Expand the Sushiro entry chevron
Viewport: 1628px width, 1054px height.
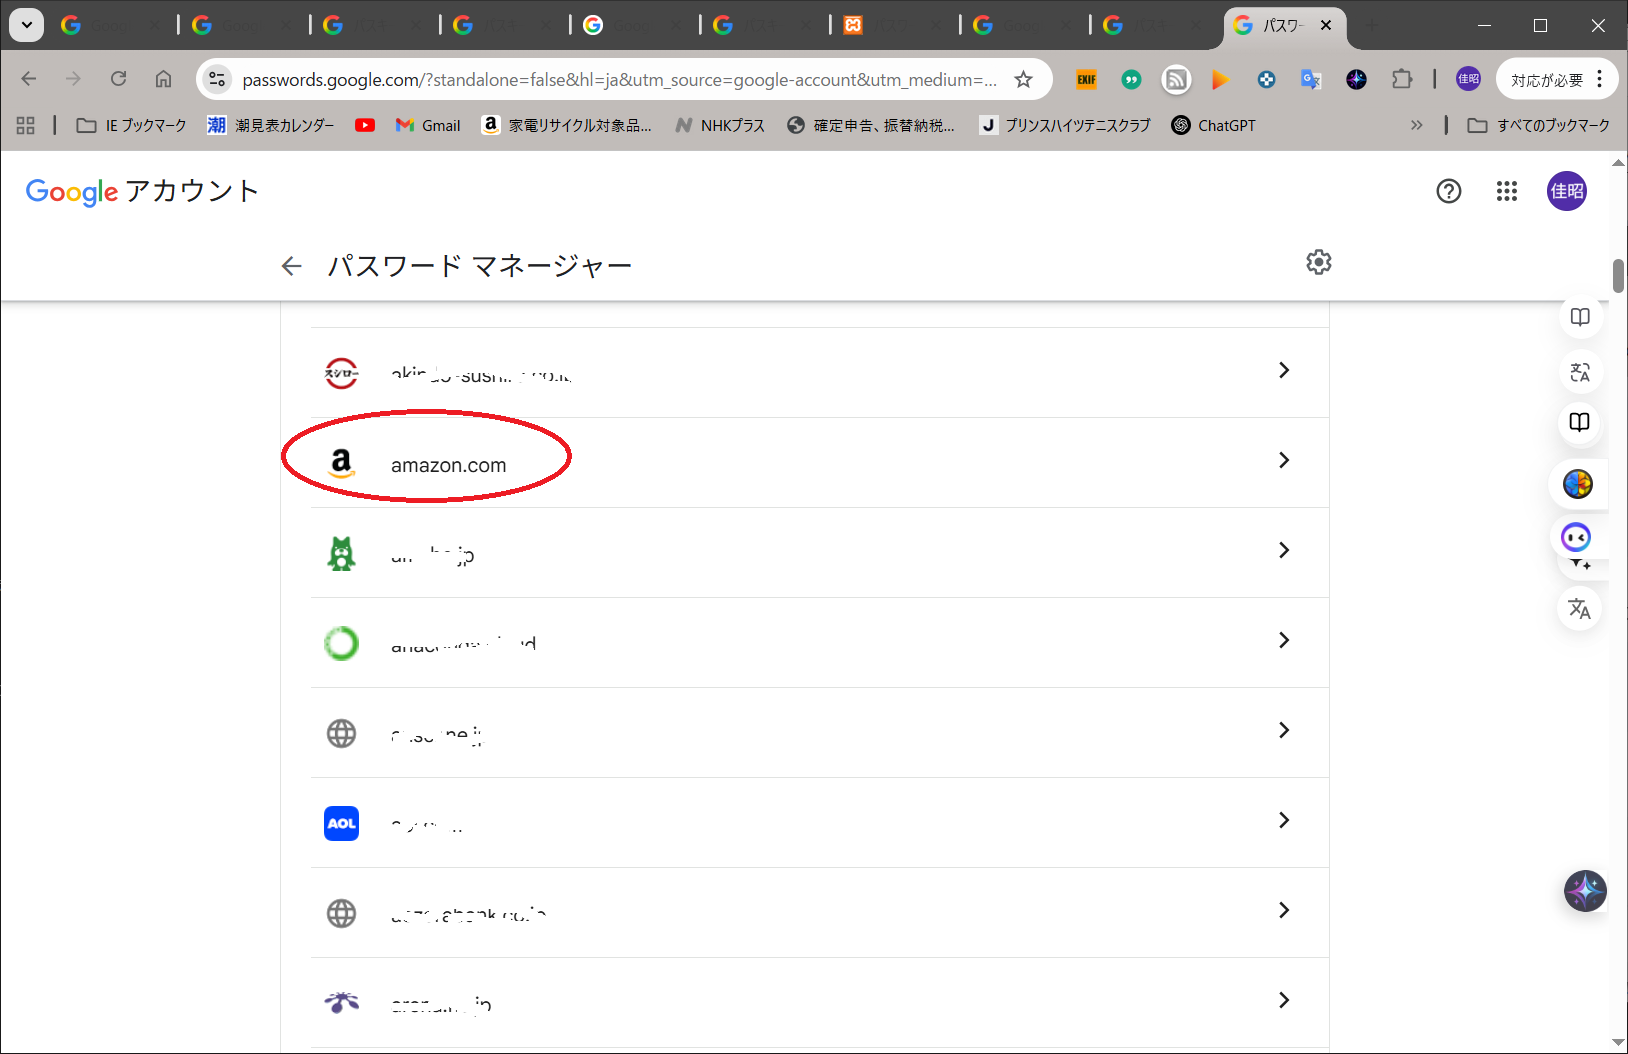click(1284, 370)
